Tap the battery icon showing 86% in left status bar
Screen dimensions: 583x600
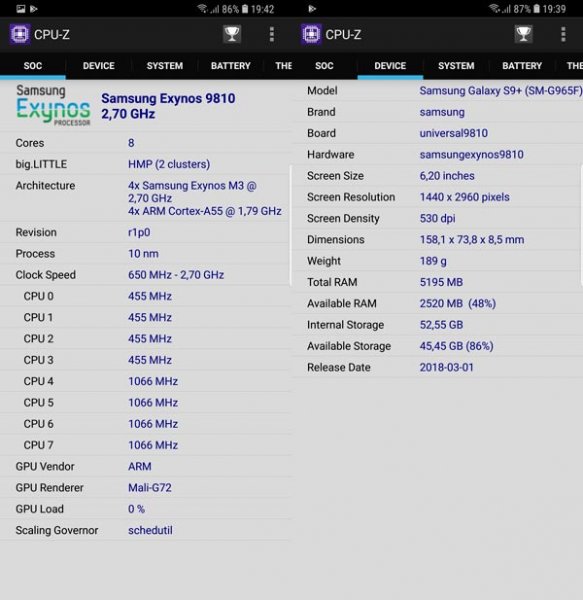[x=245, y=8]
